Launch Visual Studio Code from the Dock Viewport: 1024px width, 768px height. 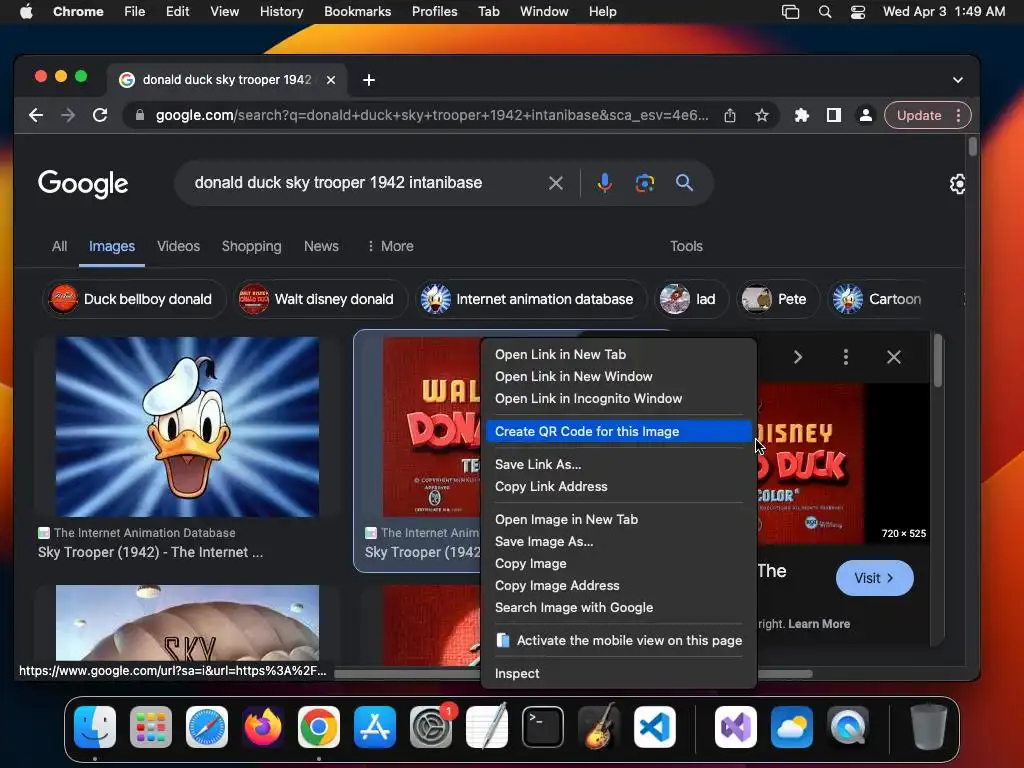(654, 727)
